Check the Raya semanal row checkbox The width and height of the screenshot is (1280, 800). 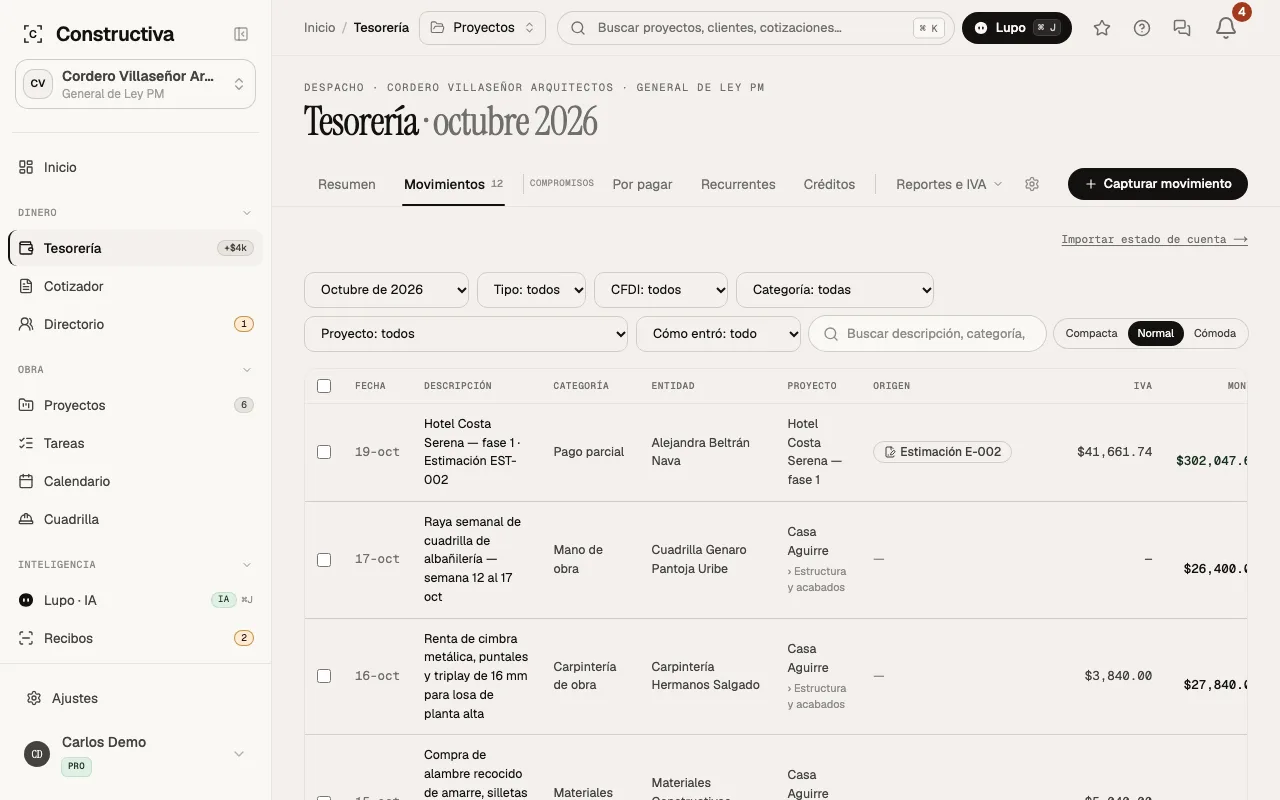point(324,560)
